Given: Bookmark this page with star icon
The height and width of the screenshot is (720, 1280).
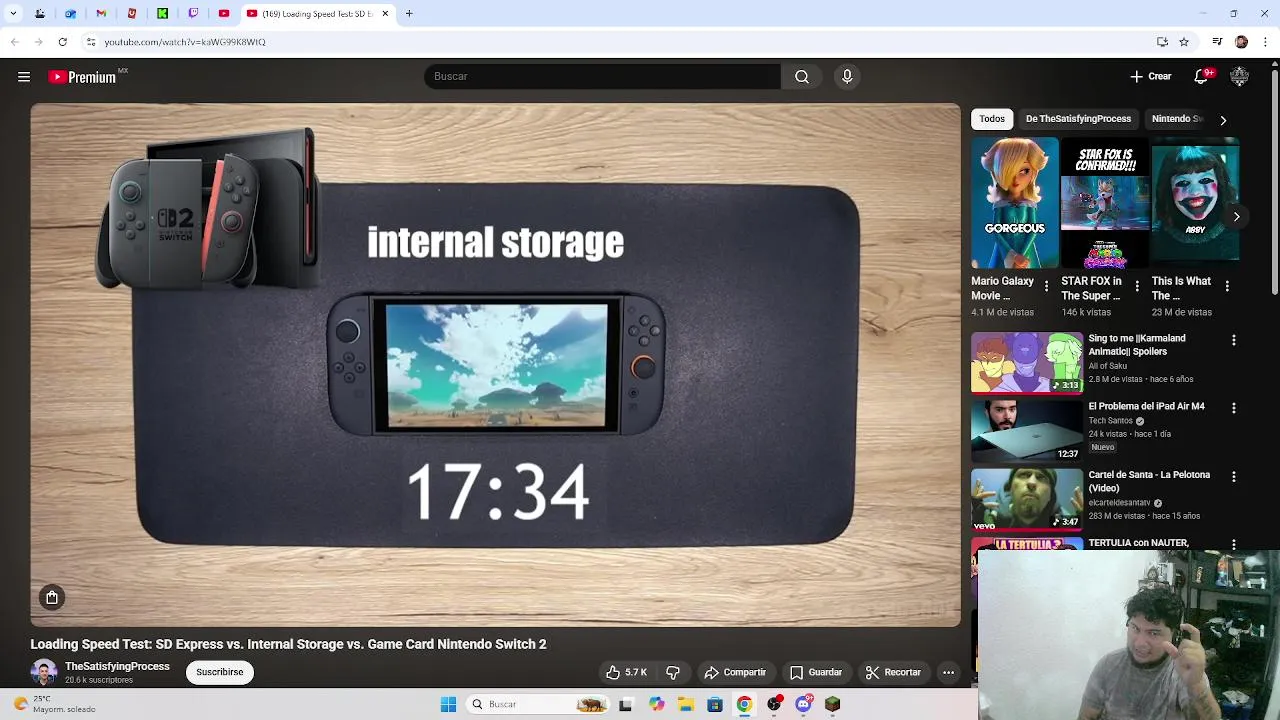Looking at the screenshot, I should pos(1184,42).
